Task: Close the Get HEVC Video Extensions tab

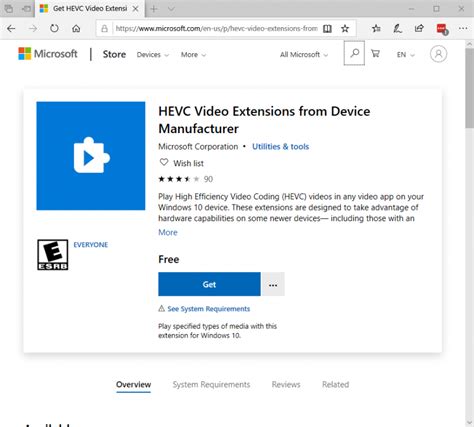Action: tap(136, 9)
